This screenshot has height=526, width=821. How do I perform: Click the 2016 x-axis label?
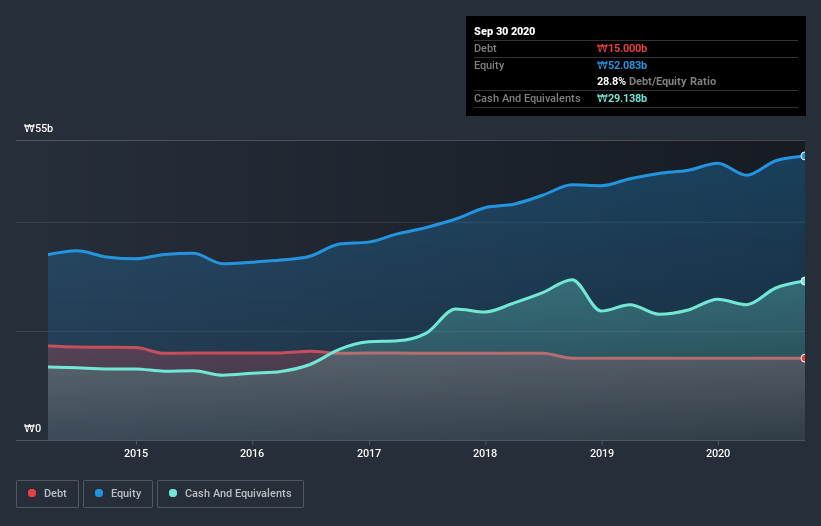(252, 453)
